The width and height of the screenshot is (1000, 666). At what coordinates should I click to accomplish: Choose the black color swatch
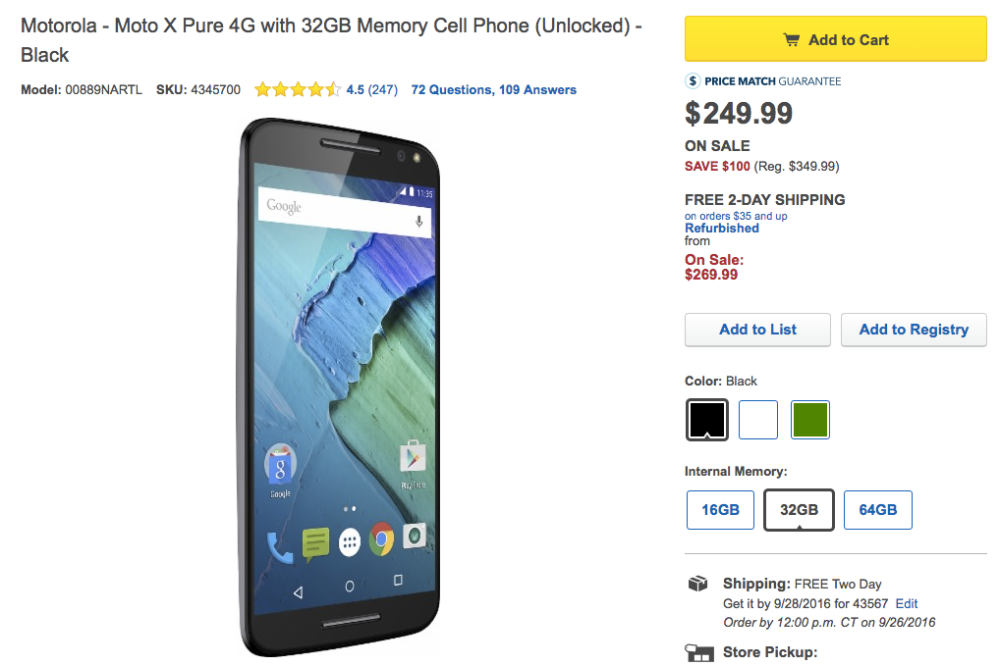point(707,420)
